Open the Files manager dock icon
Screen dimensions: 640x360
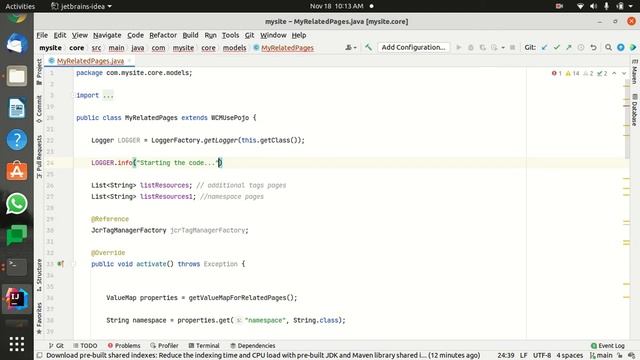(x=17, y=76)
